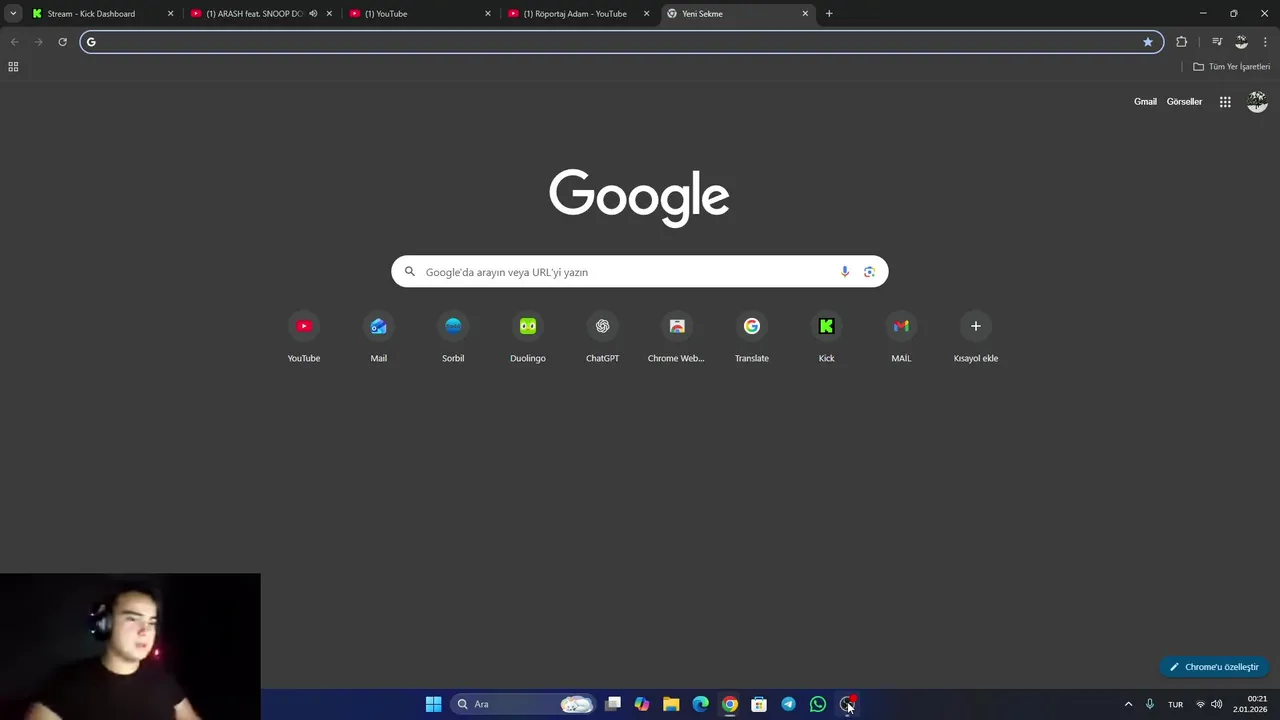Click the Chrome'u özelleştir button
This screenshot has height=720, width=1280.
[x=1214, y=667]
